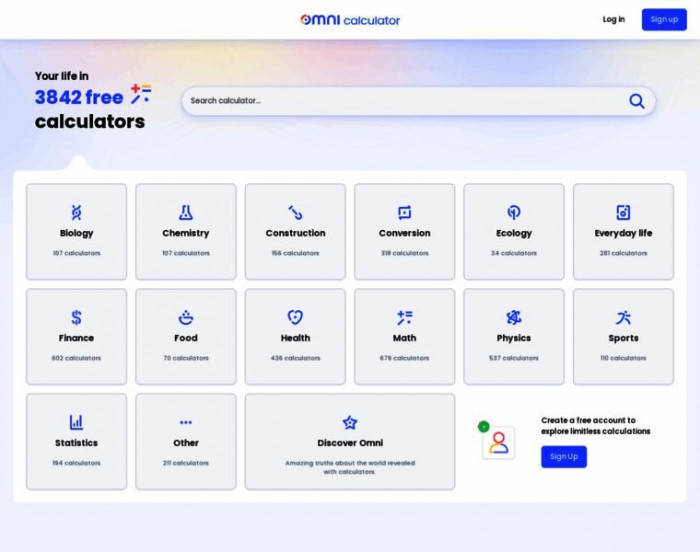The height and width of the screenshot is (552, 700).
Task: Open the Log in link
Action: [613, 19]
